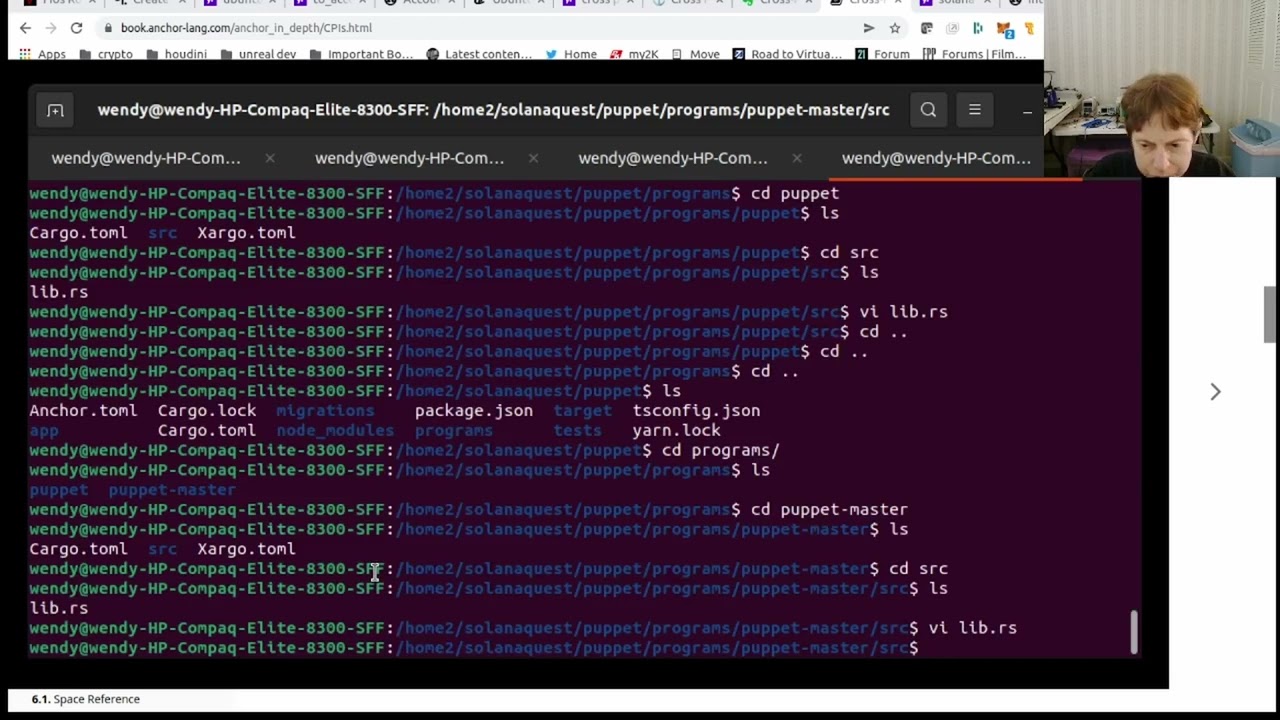Go back in the browser
This screenshot has height=720, width=1280.
(x=25, y=28)
